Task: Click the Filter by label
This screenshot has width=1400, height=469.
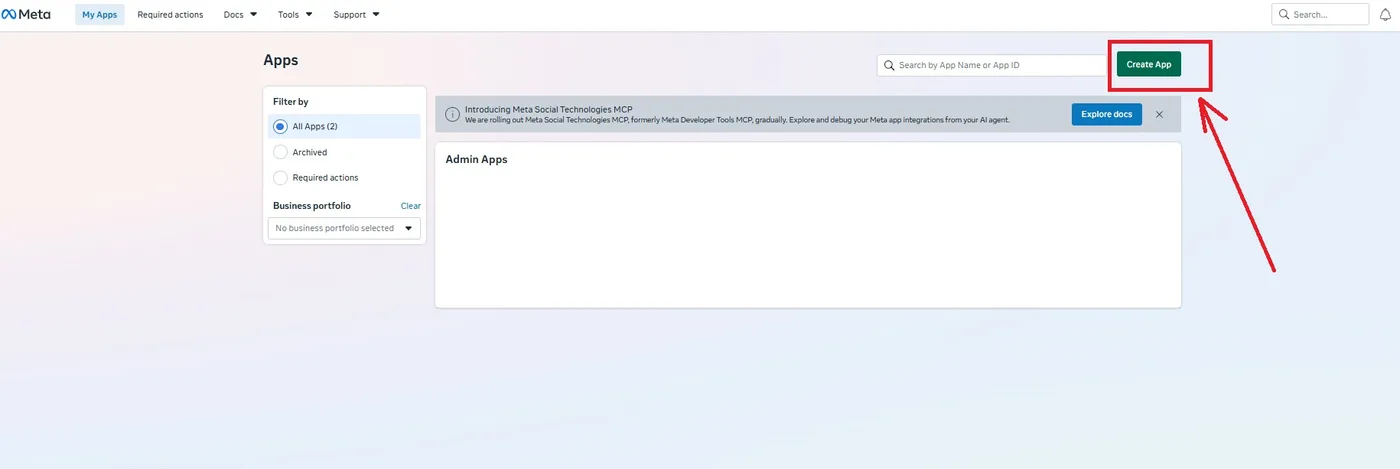Action: (291, 102)
